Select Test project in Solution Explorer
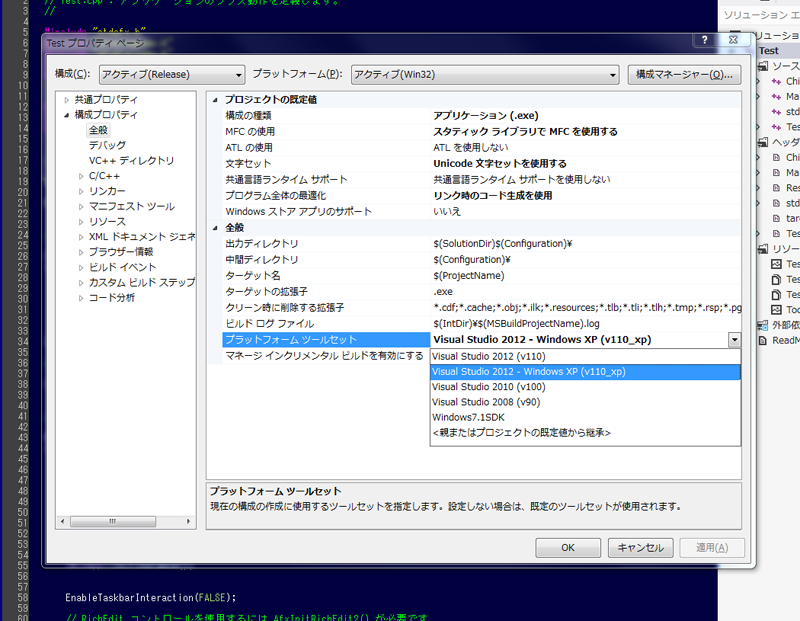This screenshot has height=621, width=800. click(768, 51)
